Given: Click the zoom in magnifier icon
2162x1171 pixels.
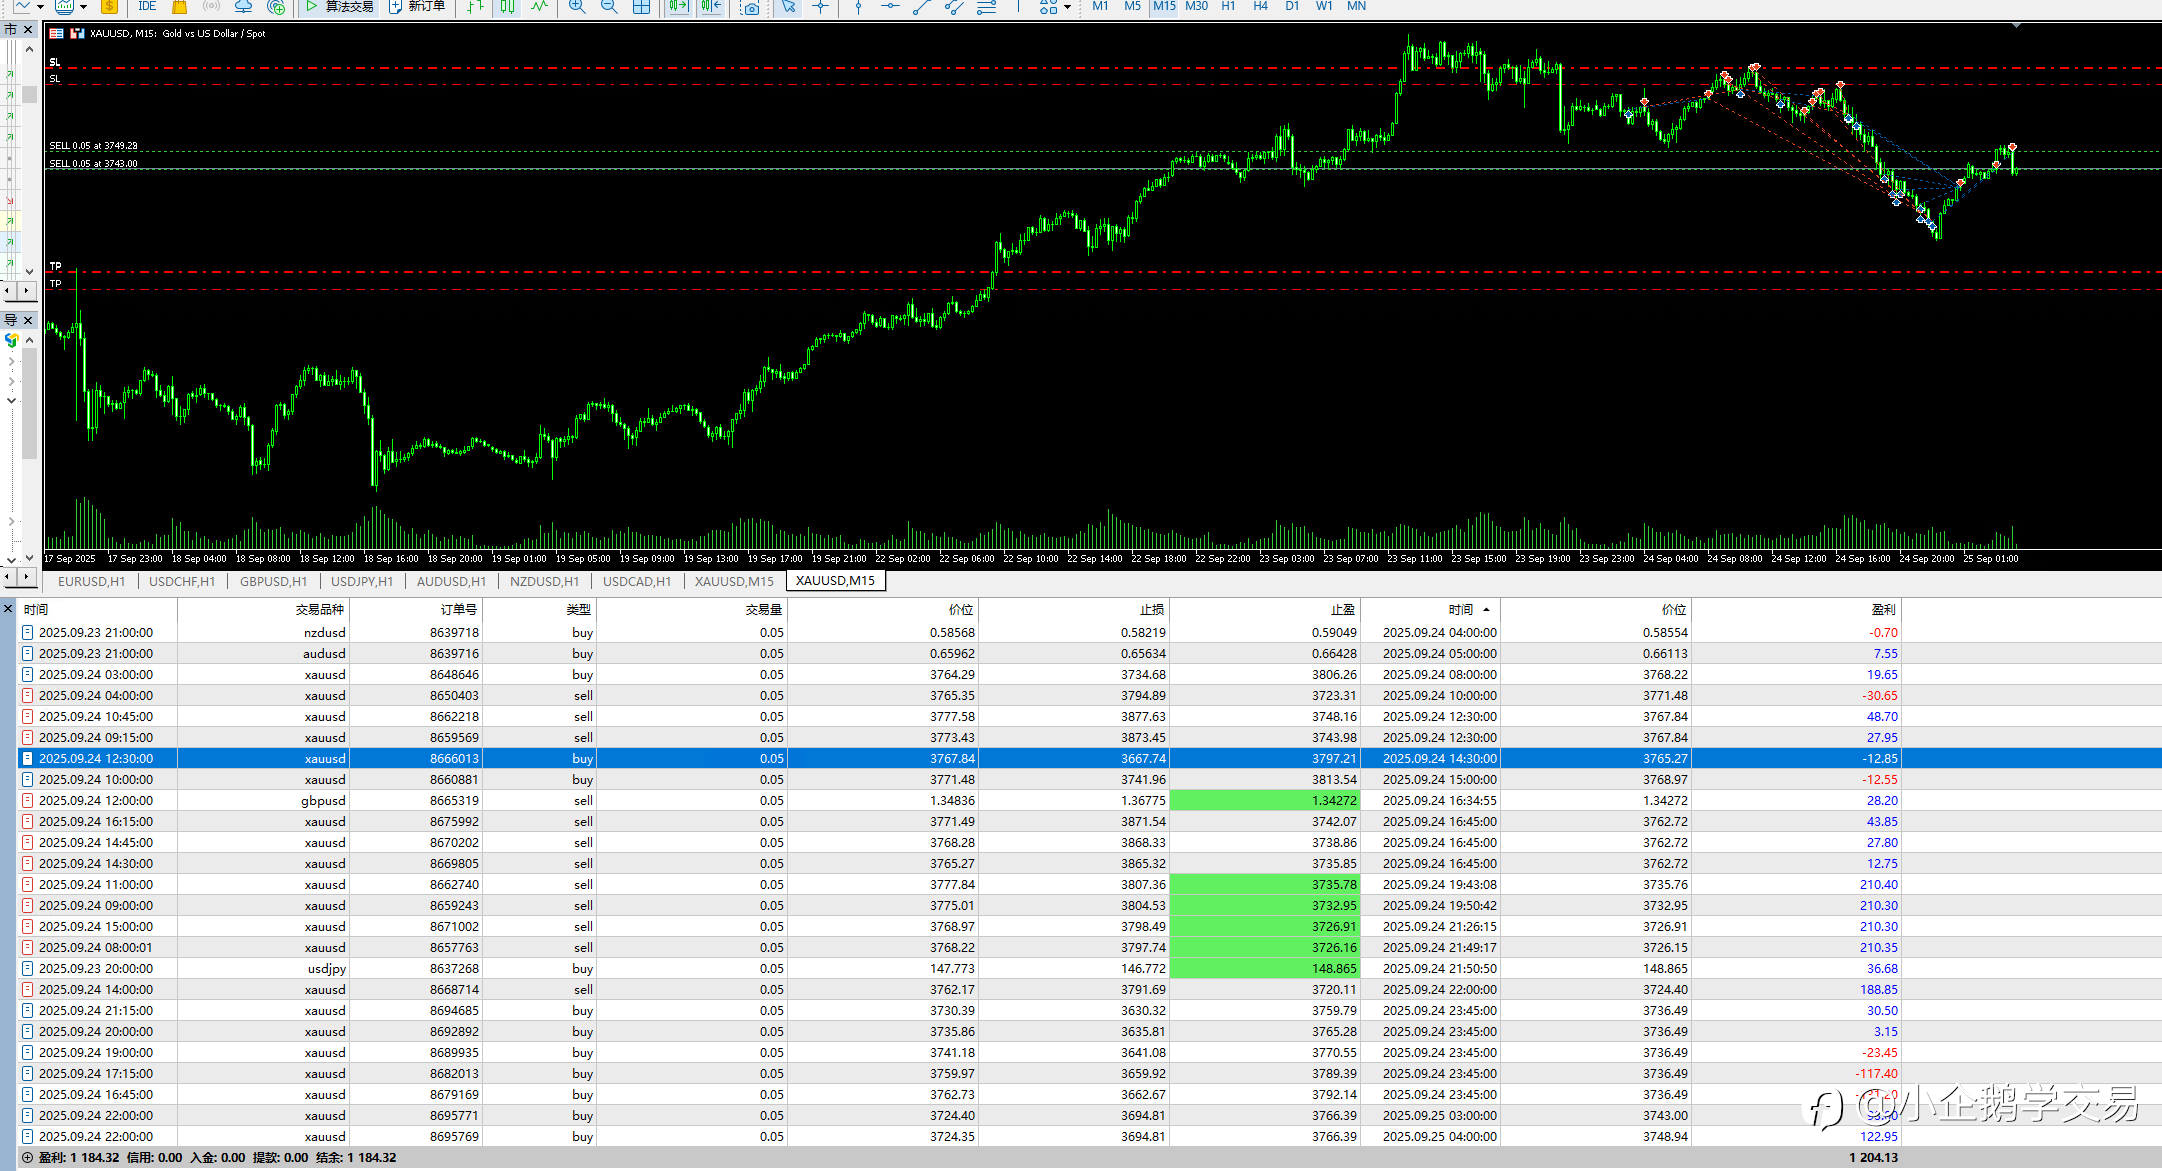Looking at the screenshot, I should pos(577,6).
